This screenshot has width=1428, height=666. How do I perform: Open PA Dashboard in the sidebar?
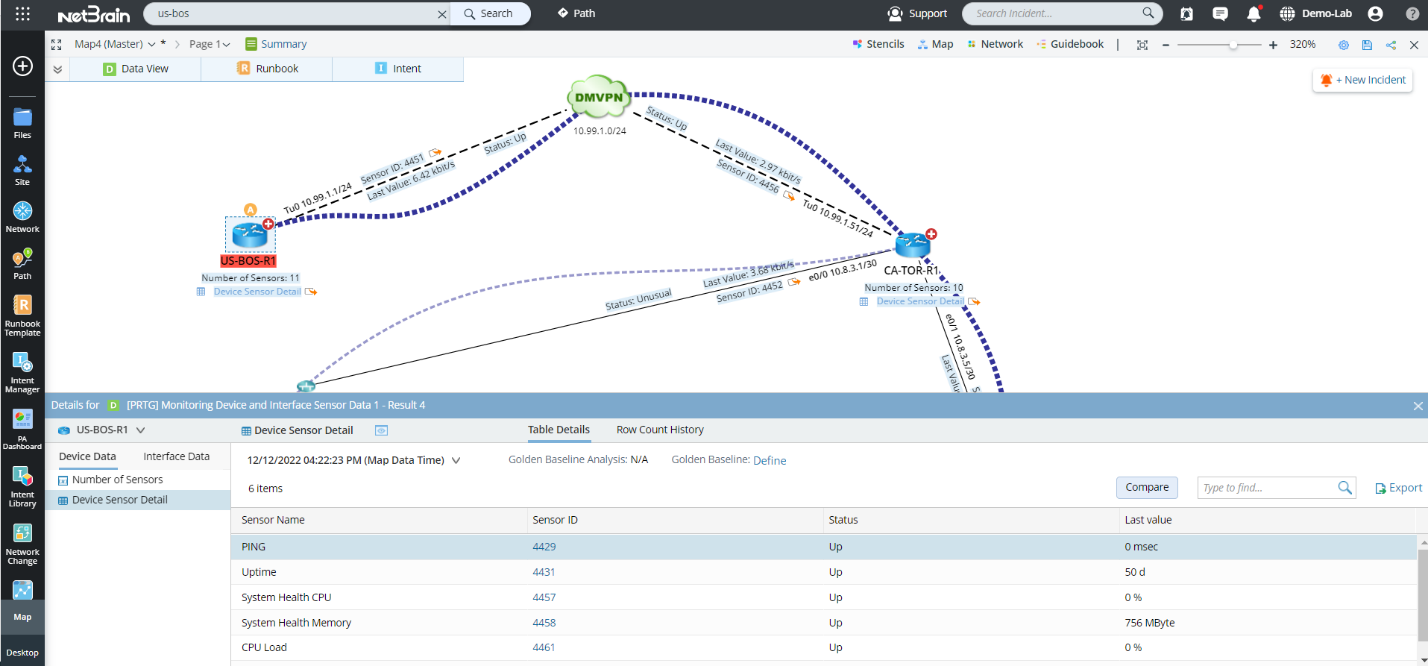22,430
